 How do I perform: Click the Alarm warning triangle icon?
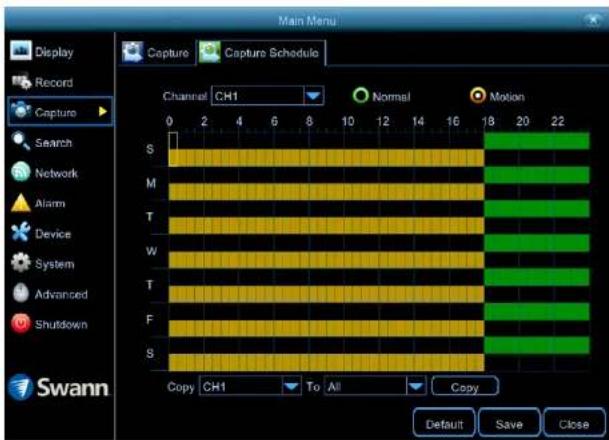tap(21, 203)
